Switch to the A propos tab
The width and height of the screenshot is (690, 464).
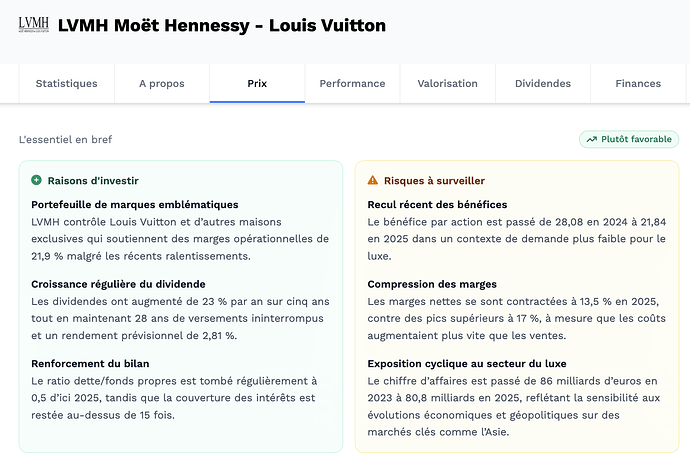coord(162,83)
